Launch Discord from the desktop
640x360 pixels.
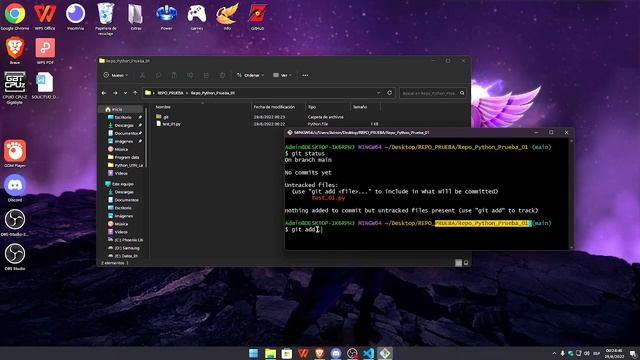click(x=15, y=188)
